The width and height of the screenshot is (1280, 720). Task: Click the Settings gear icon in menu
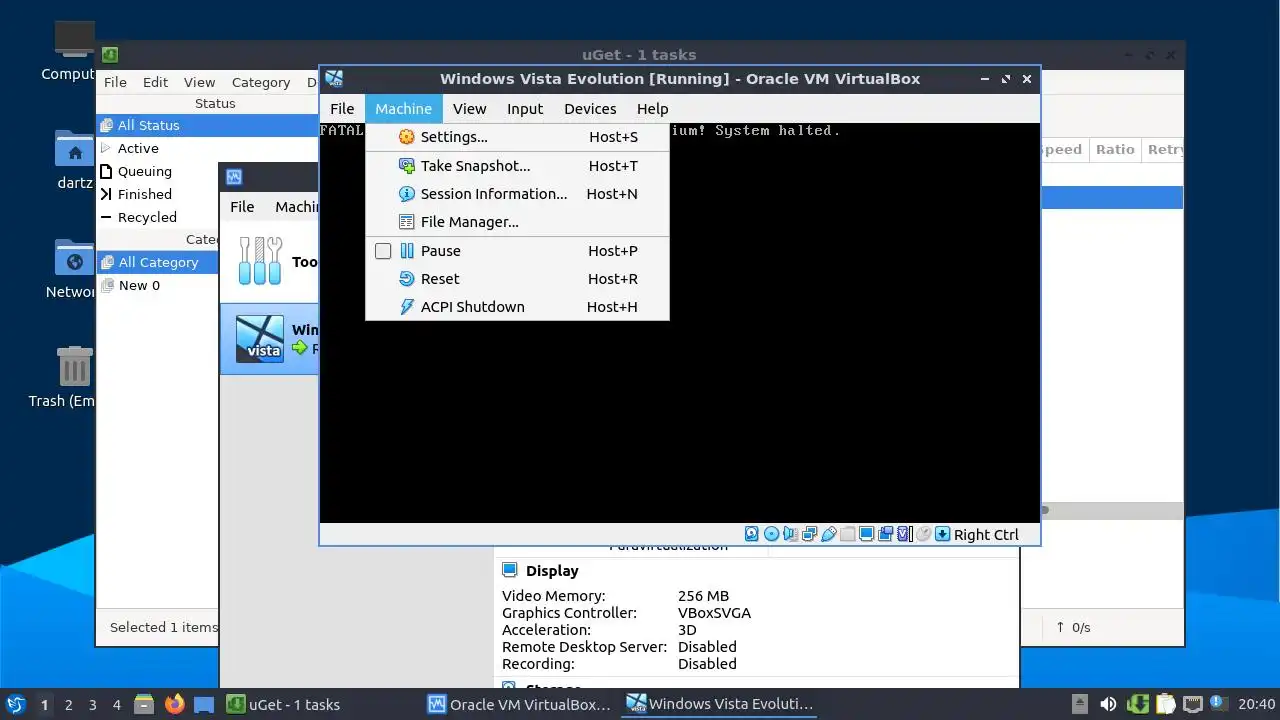click(x=407, y=137)
